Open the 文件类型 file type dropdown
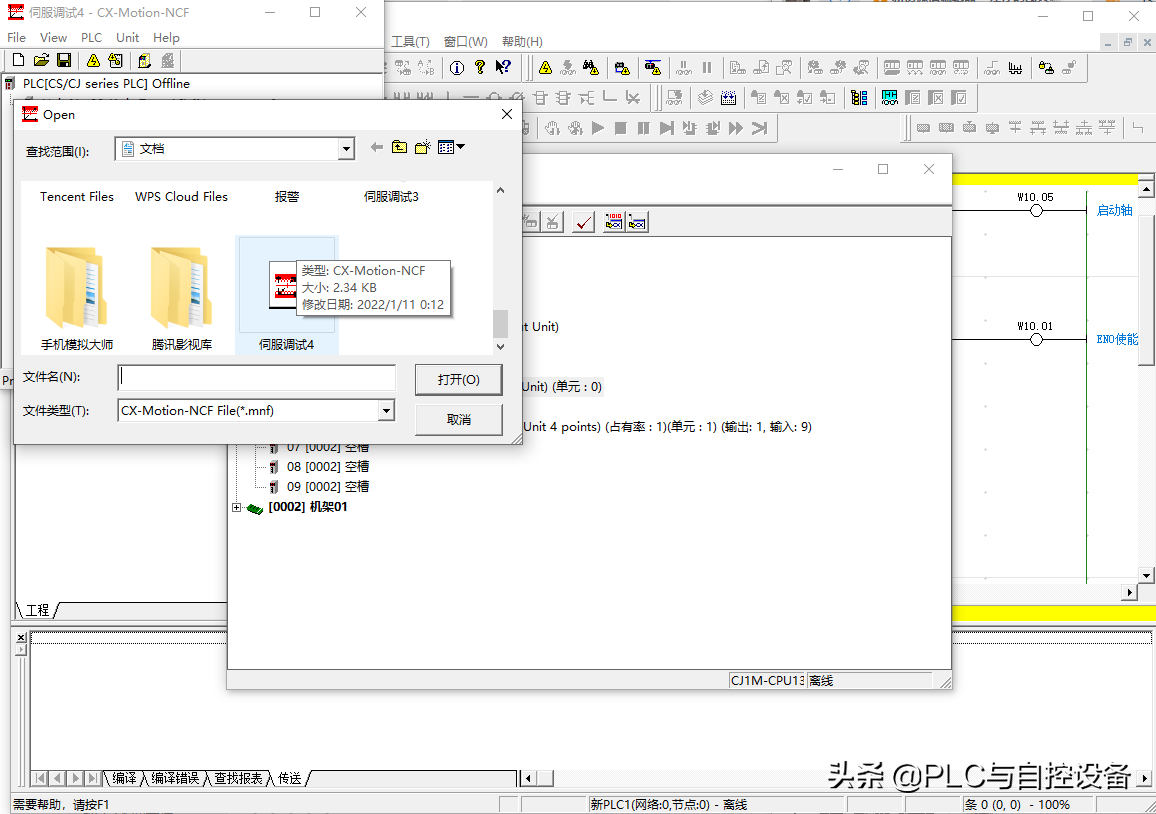 386,411
